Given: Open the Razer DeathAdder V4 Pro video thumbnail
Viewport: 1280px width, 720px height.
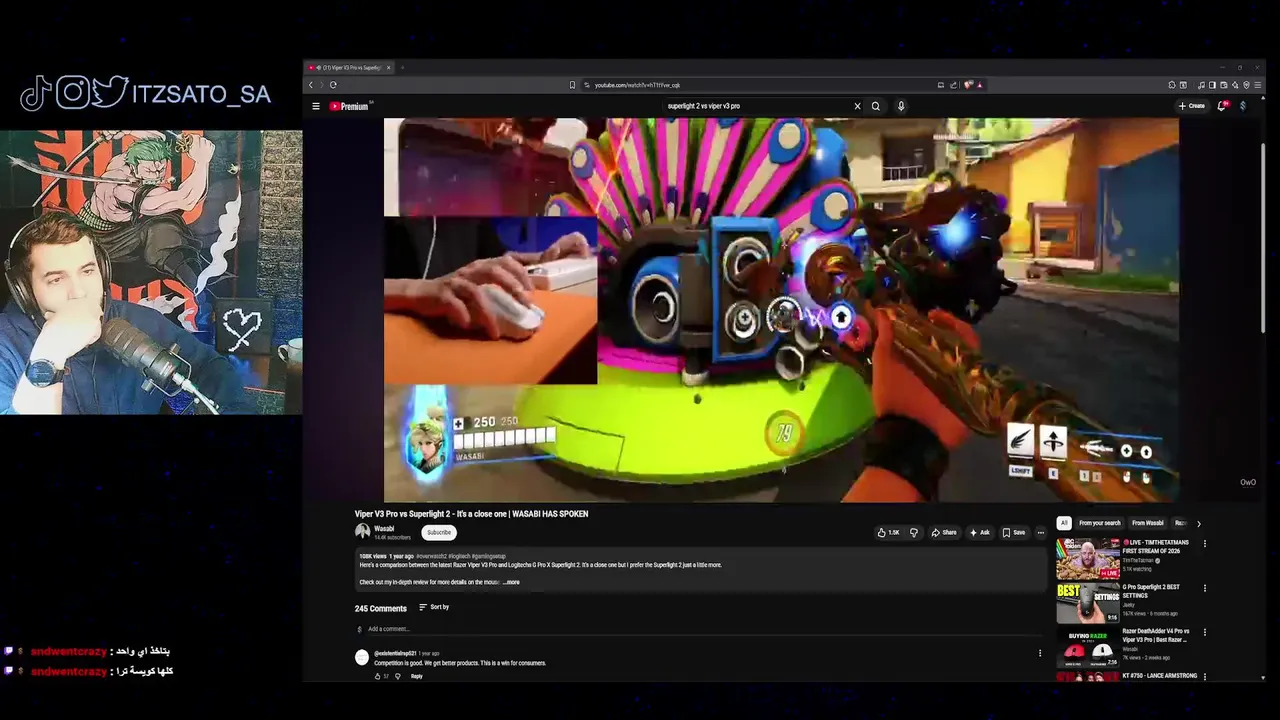Looking at the screenshot, I should (x=1088, y=646).
